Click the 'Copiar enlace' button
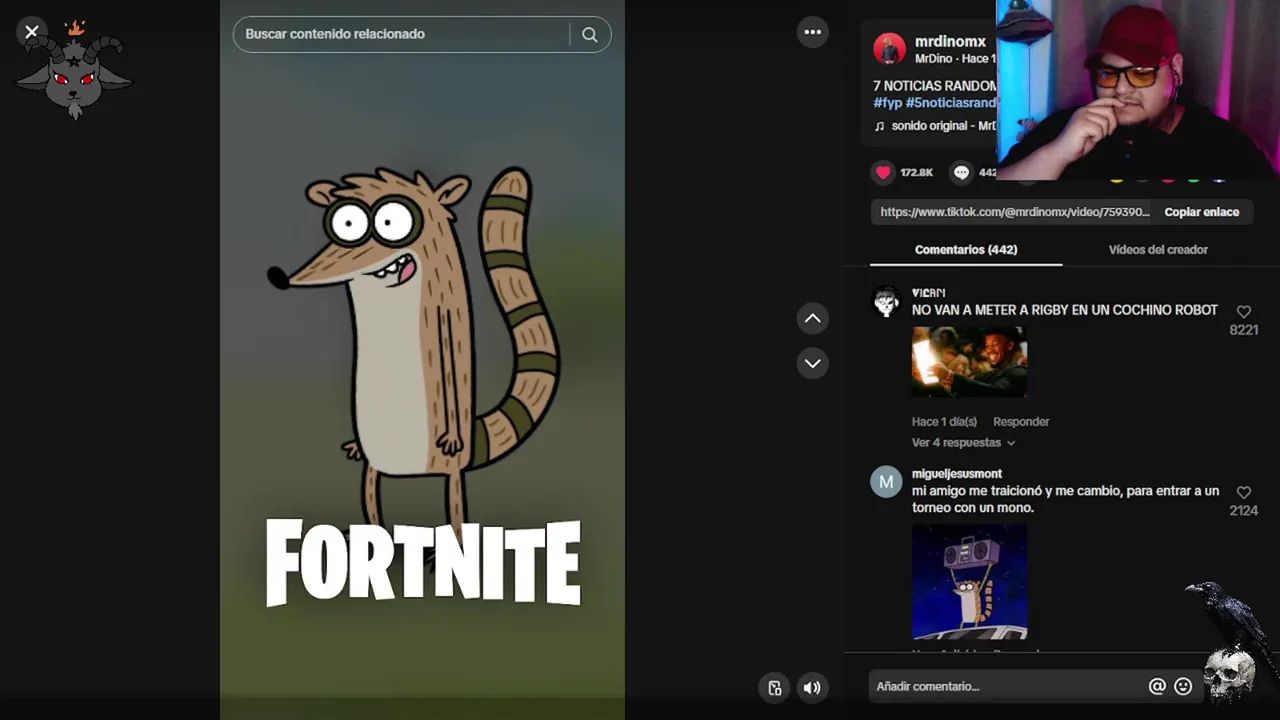 [1201, 212]
